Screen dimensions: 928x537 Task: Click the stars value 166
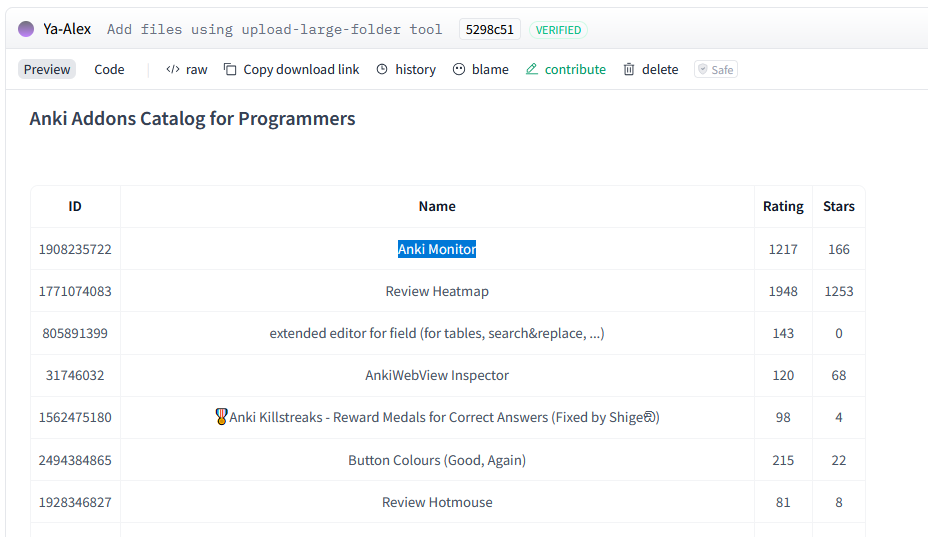(x=839, y=249)
